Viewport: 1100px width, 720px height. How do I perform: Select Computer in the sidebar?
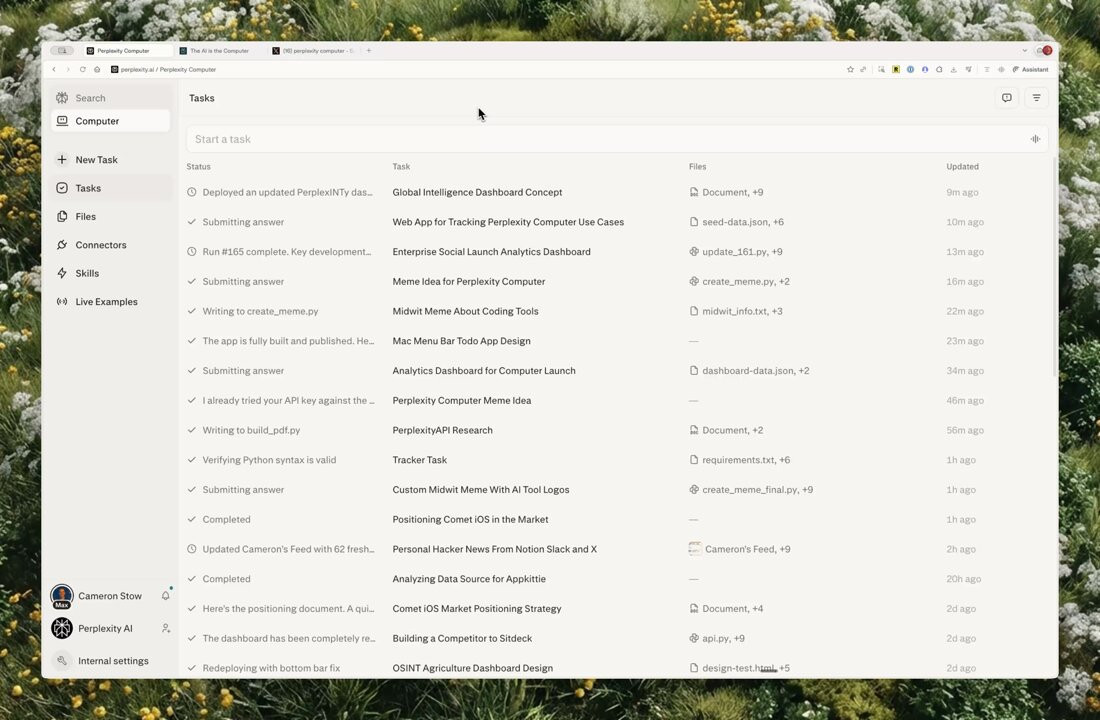coord(110,121)
